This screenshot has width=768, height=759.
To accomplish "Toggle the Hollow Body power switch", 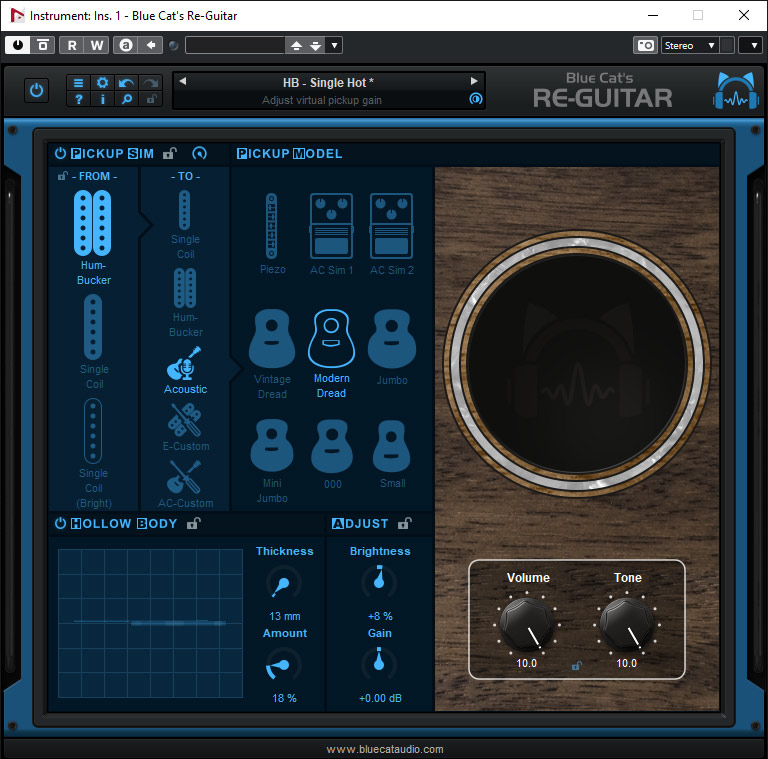I will click(60, 523).
